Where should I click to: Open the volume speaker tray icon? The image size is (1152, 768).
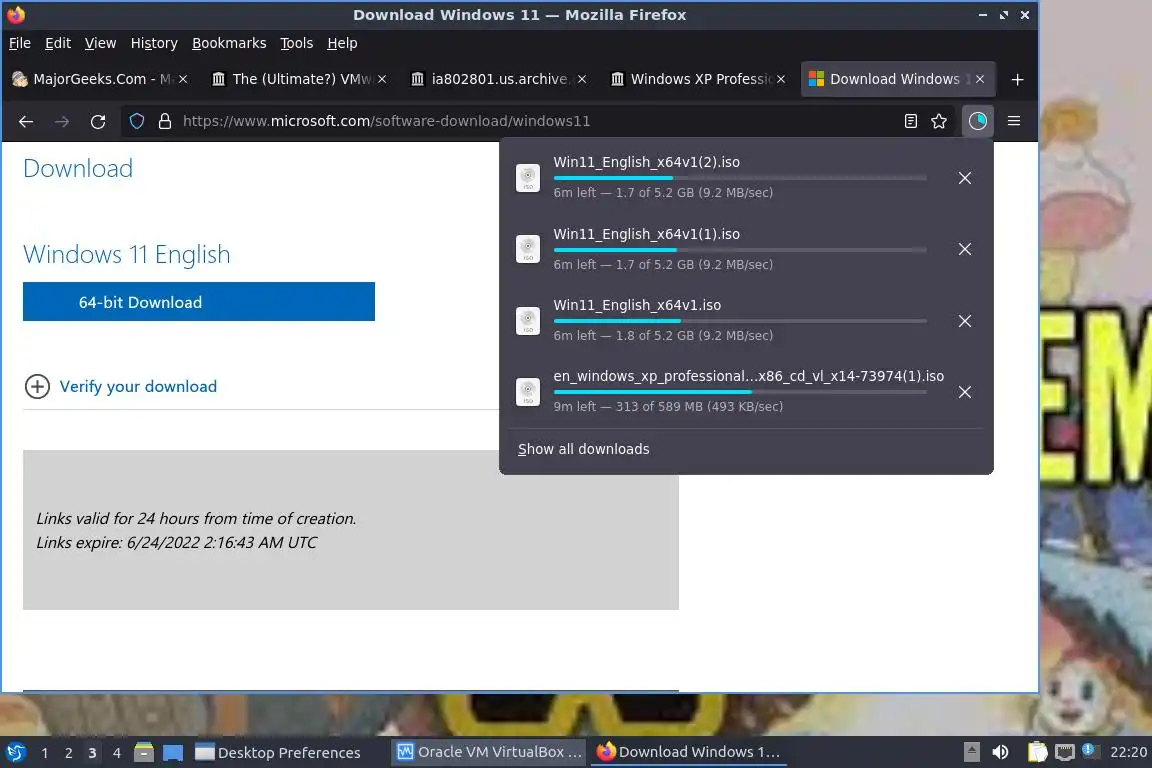[x=1000, y=752]
